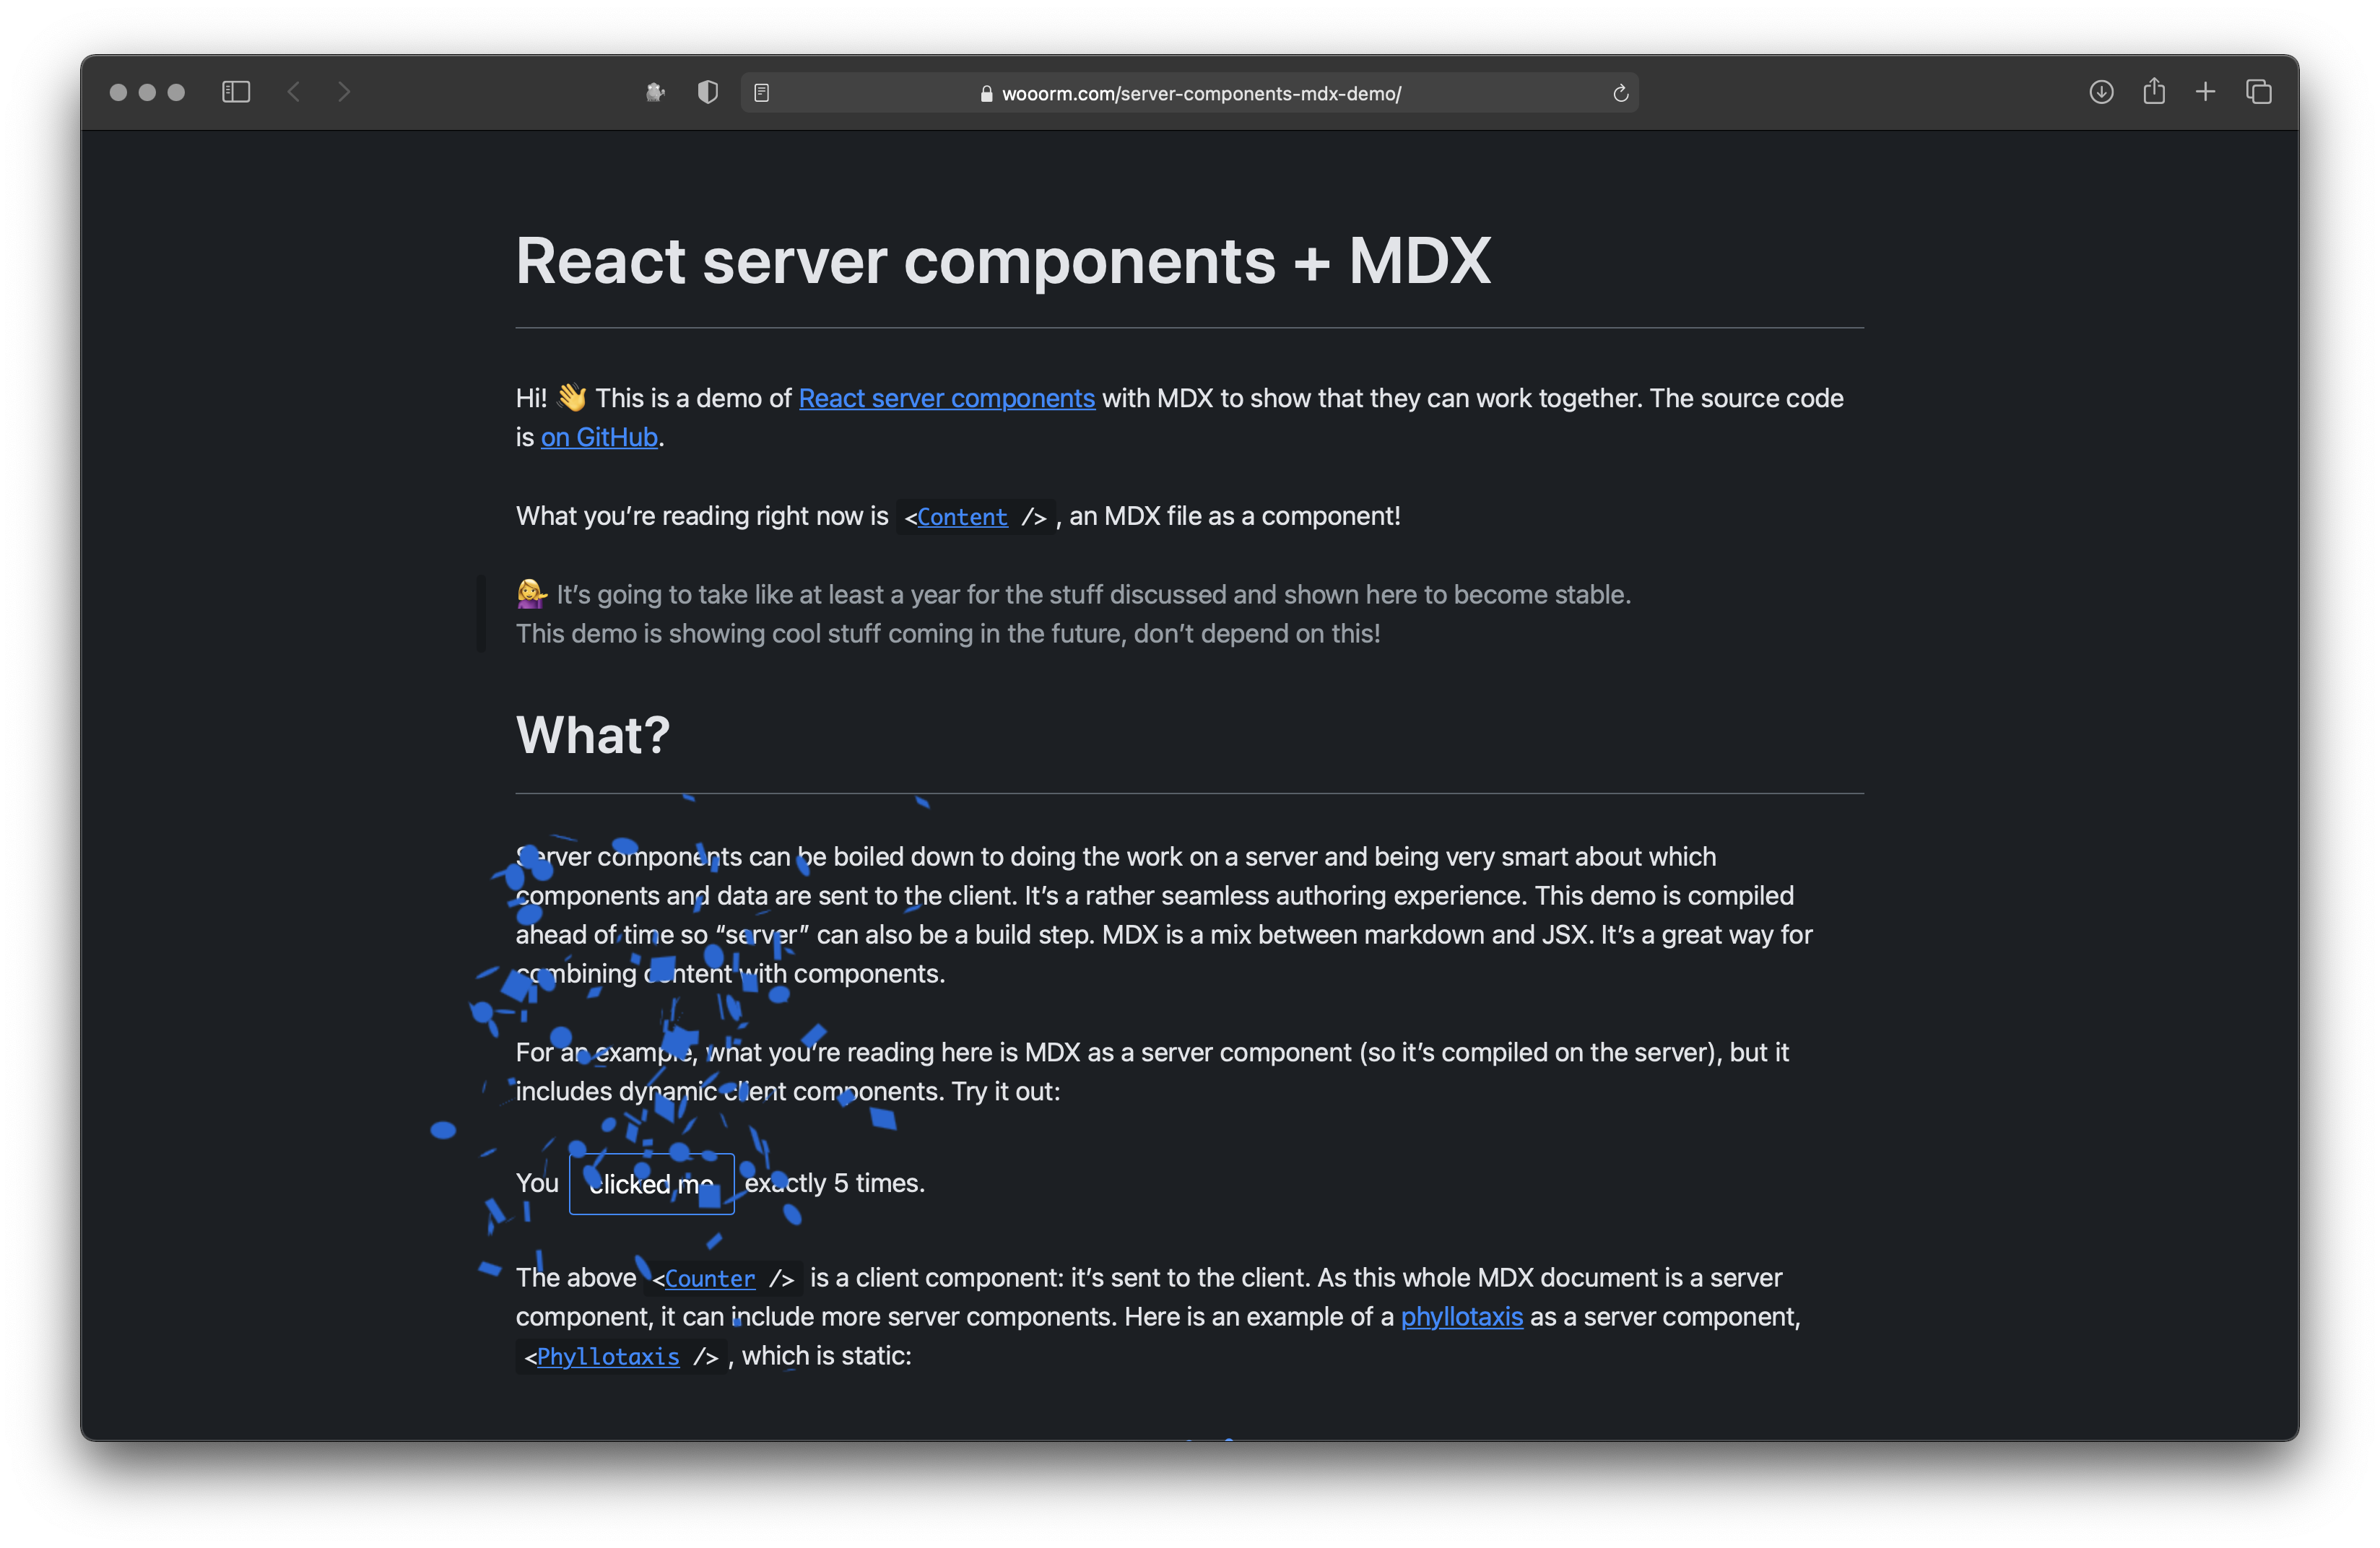Go back to the previous page

coord(294,92)
